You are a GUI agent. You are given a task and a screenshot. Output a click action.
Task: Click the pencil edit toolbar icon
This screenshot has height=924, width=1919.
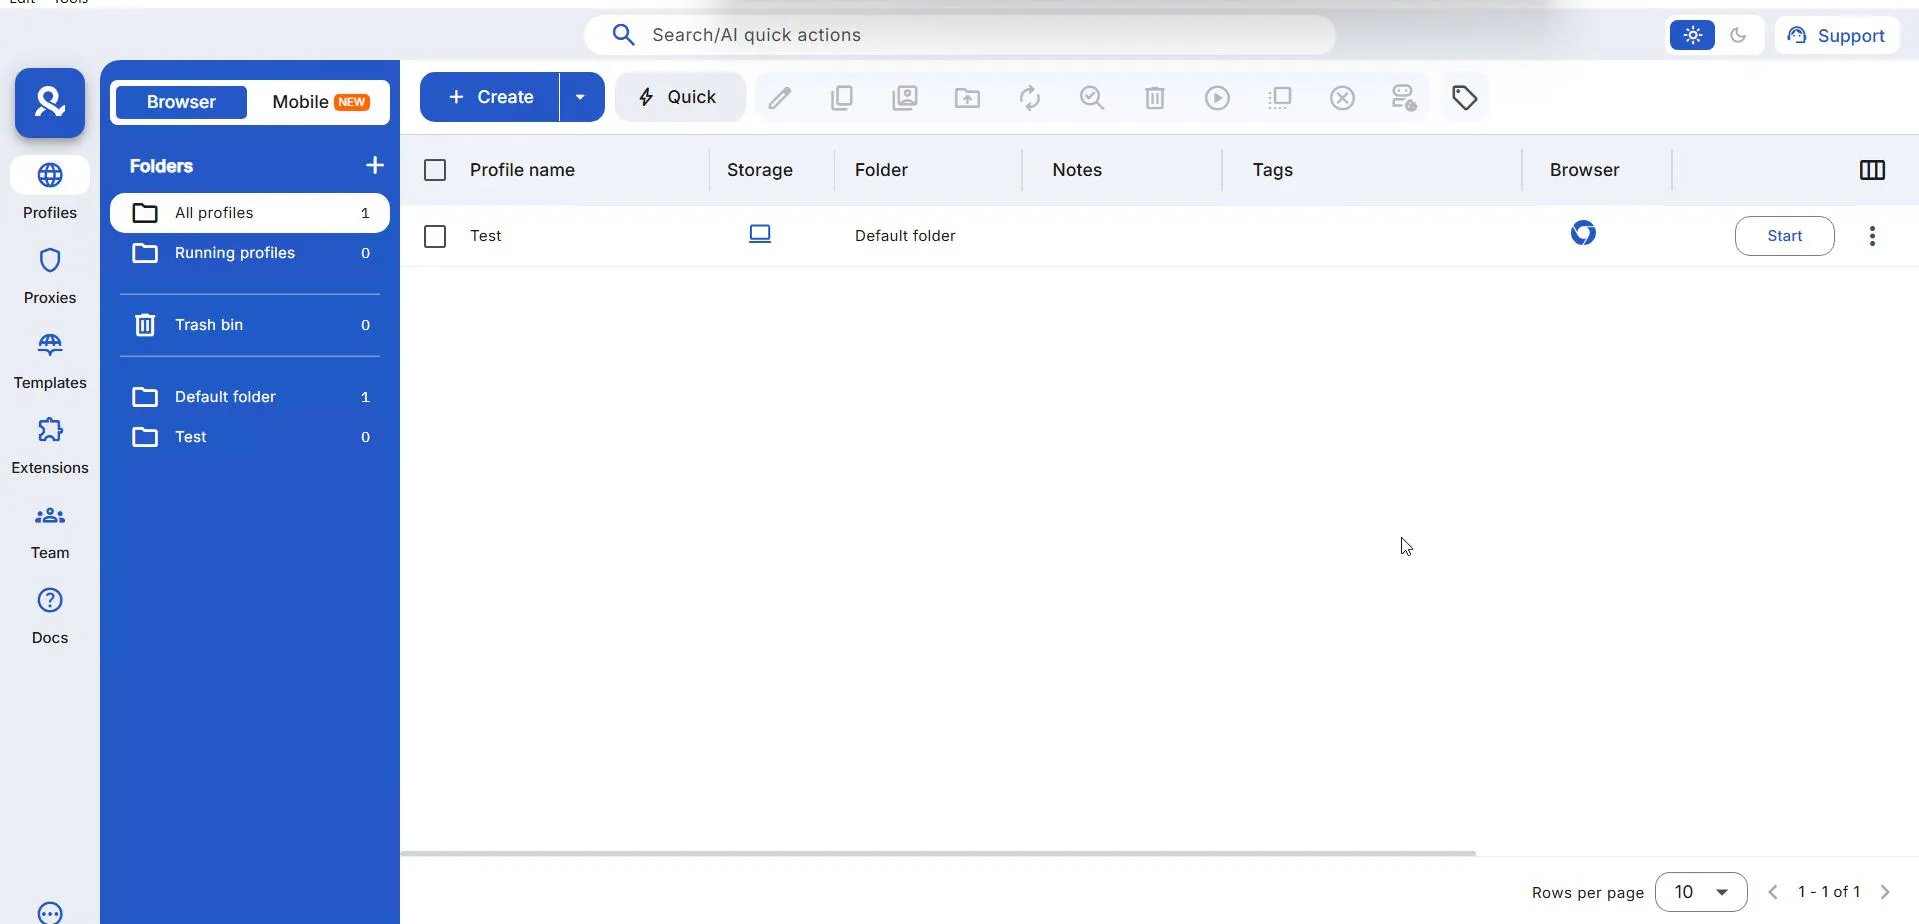[x=780, y=98]
